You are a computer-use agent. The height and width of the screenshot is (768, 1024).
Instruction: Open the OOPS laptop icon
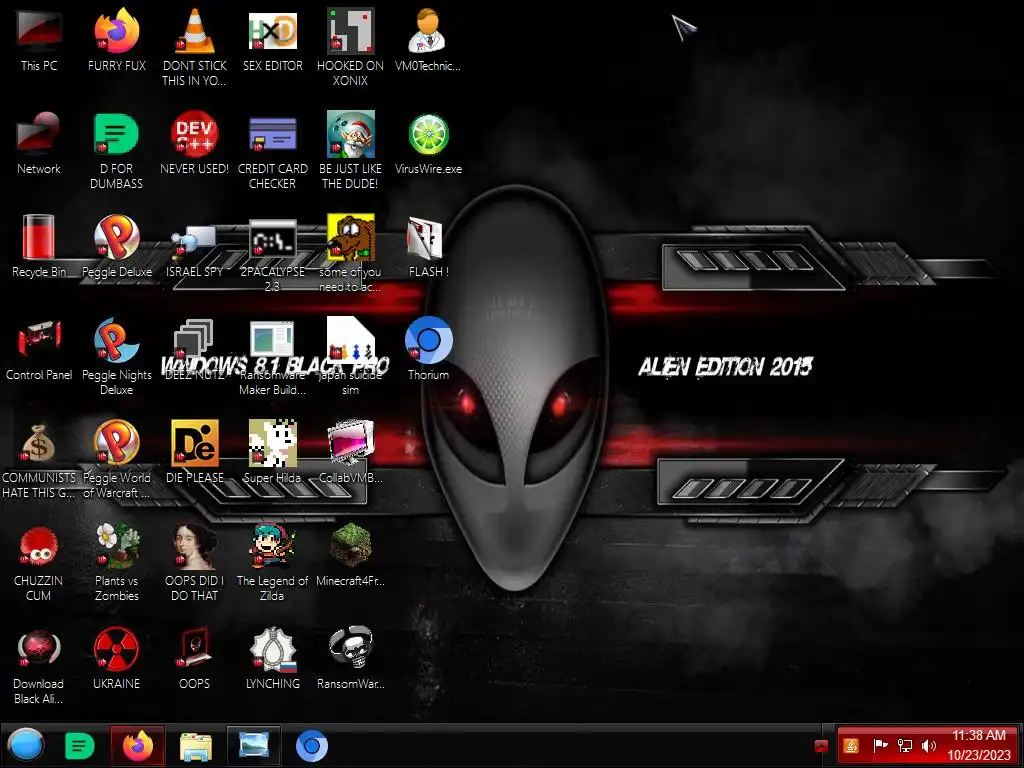[x=195, y=658]
